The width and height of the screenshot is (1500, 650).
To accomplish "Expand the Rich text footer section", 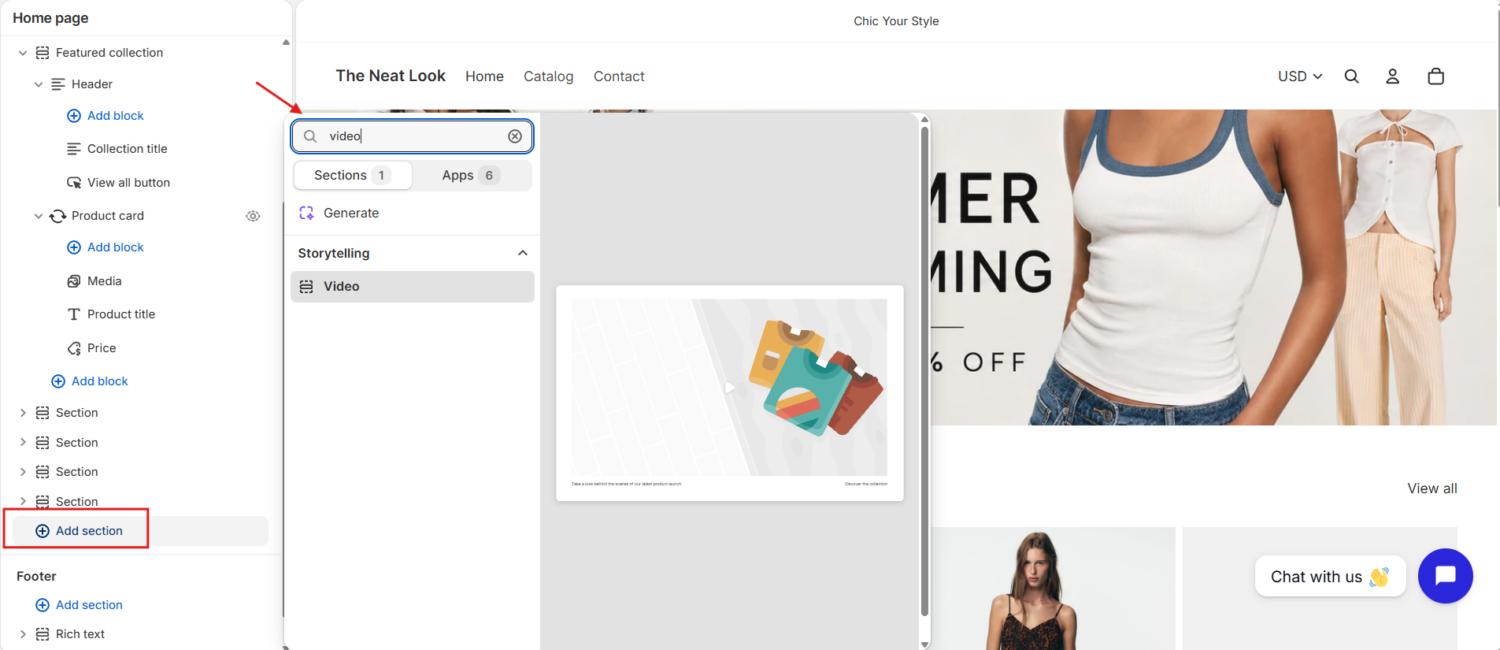I will 23,634.
